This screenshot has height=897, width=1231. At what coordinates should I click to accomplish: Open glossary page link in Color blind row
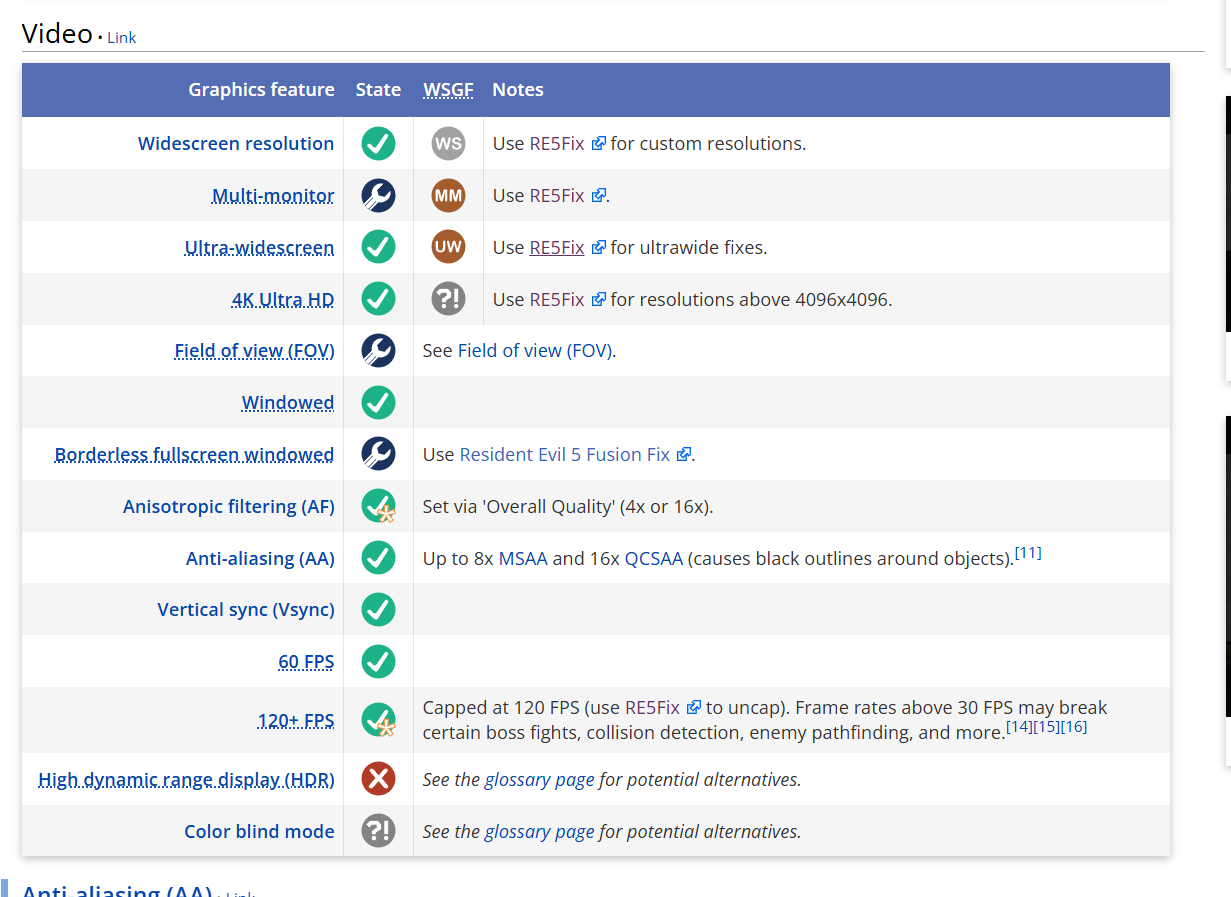(x=539, y=831)
